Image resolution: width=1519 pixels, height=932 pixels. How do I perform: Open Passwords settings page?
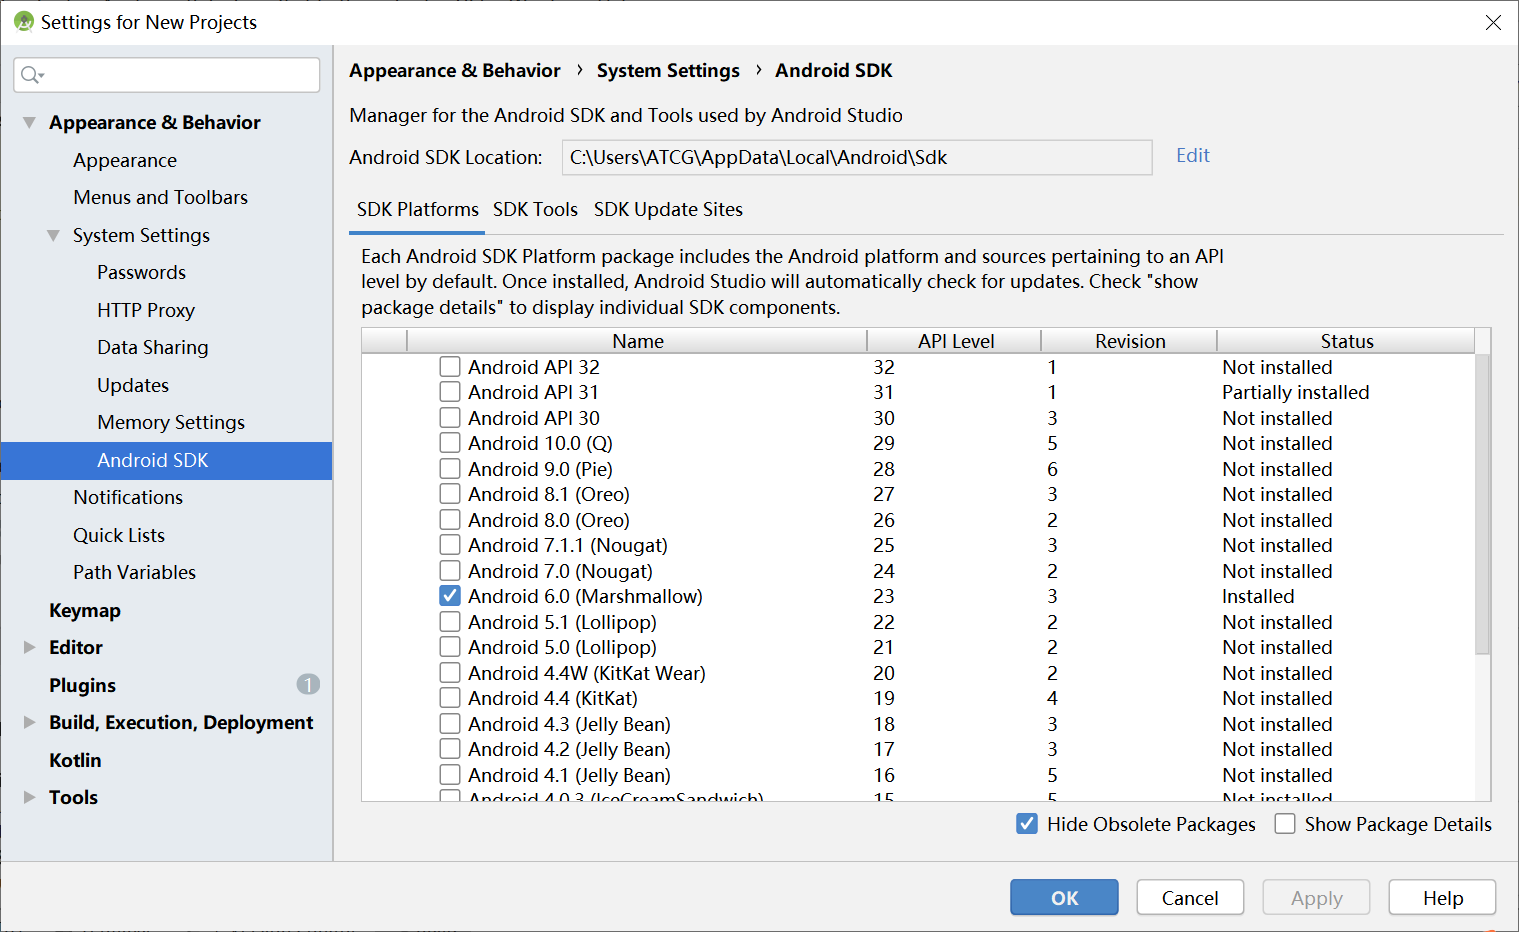(141, 272)
